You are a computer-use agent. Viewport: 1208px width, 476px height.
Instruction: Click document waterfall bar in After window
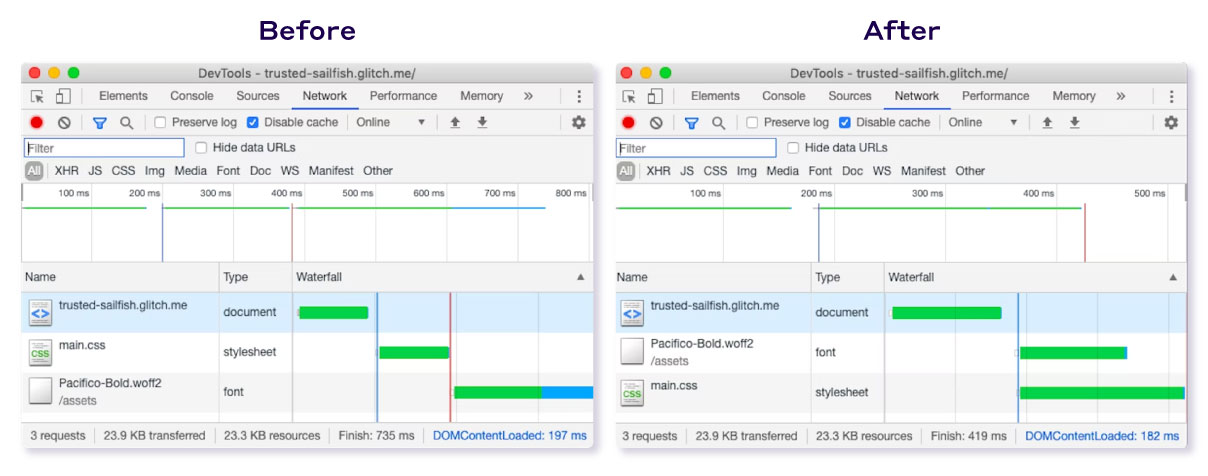946,313
